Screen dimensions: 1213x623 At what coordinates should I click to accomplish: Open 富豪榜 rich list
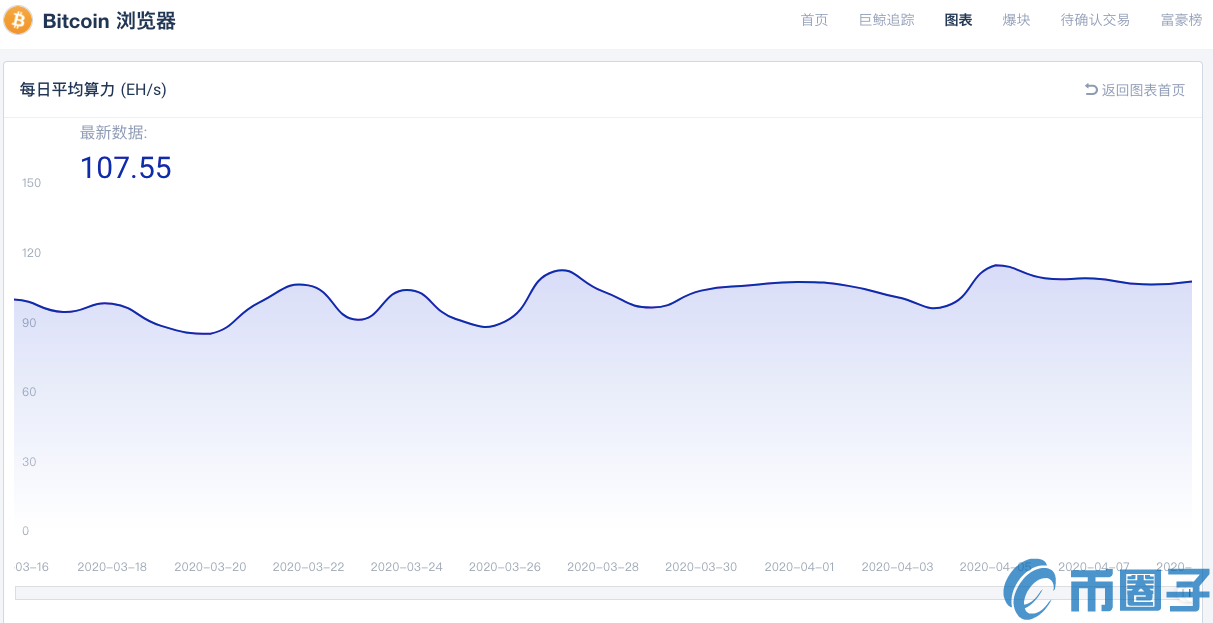point(1181,19)
